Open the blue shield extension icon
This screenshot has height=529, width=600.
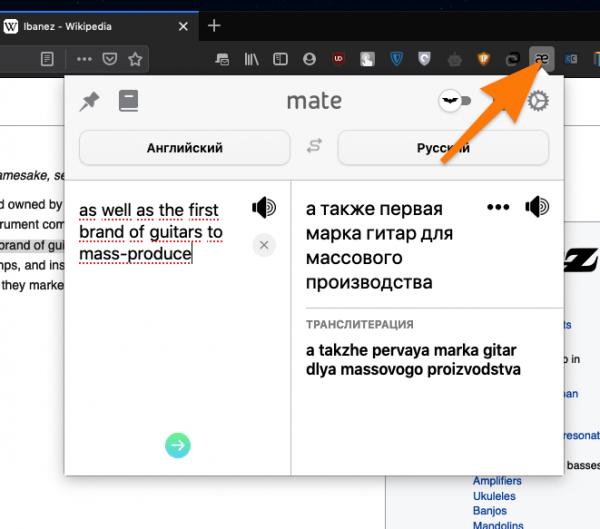(x=396, y=59)
